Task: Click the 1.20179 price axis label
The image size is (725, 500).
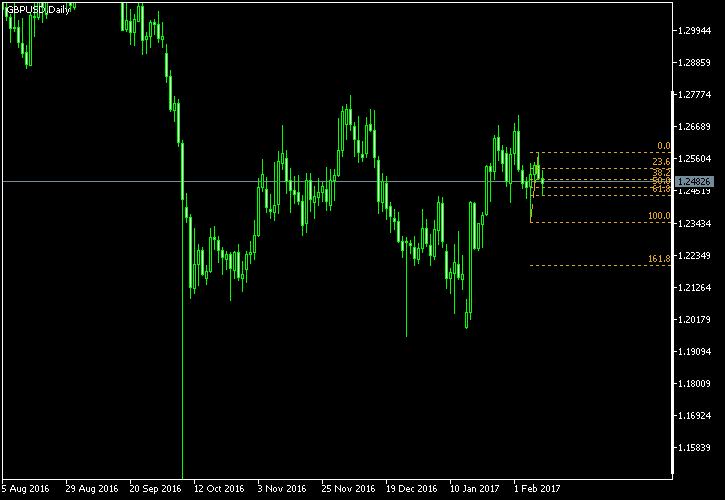Action: [x=694, y=319]
